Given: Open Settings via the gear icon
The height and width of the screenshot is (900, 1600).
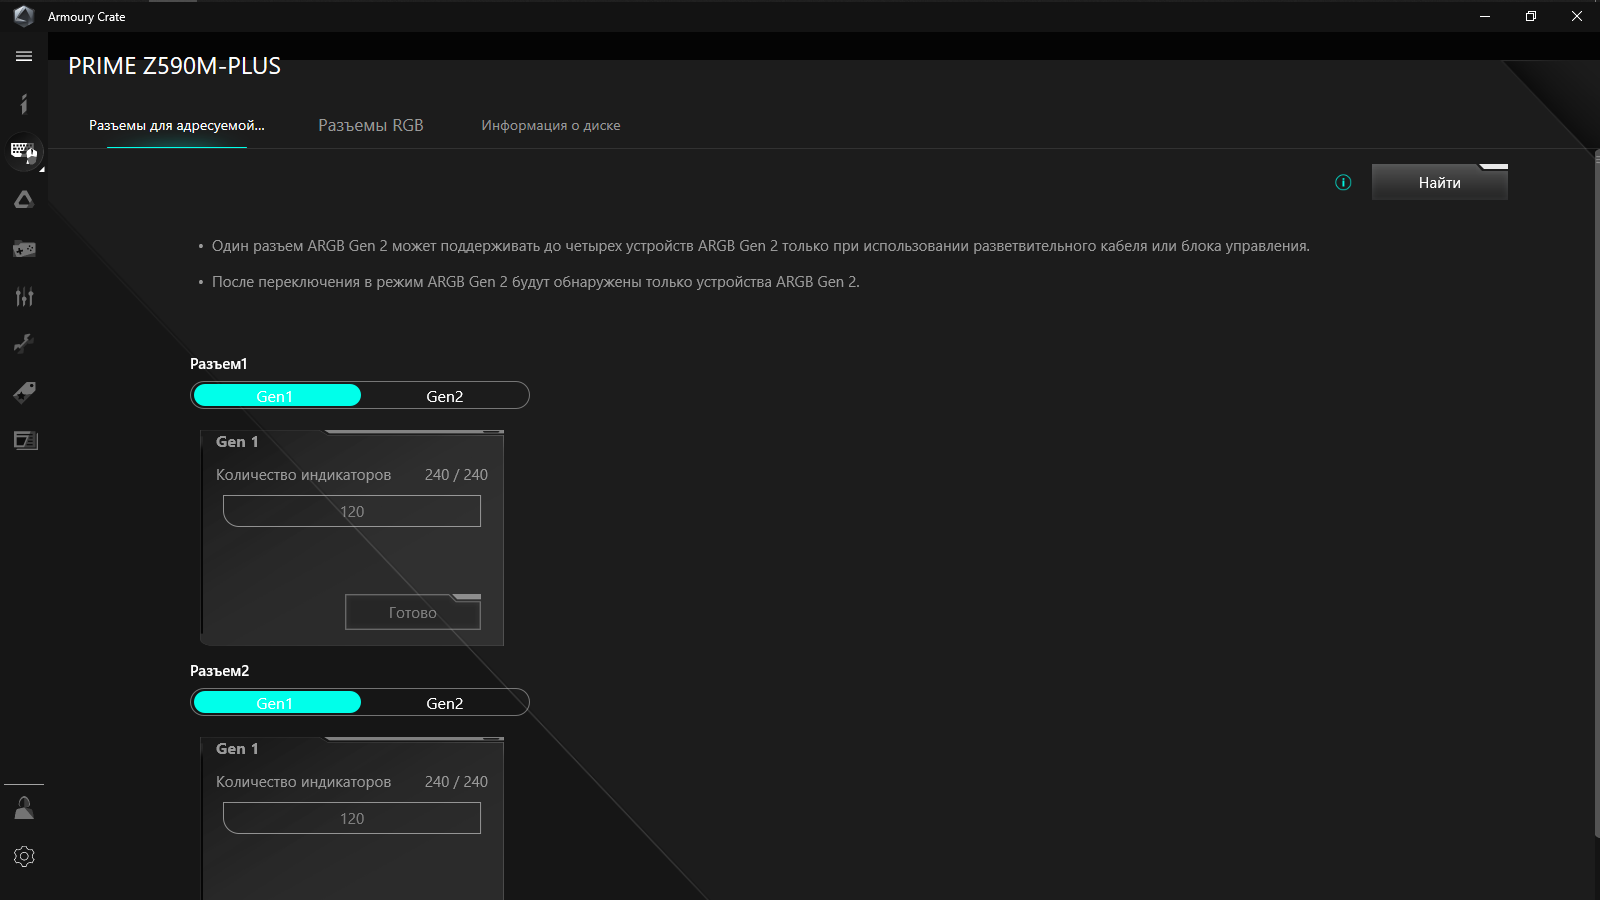Looking at the screenshot, I should (x=24, y=856).
